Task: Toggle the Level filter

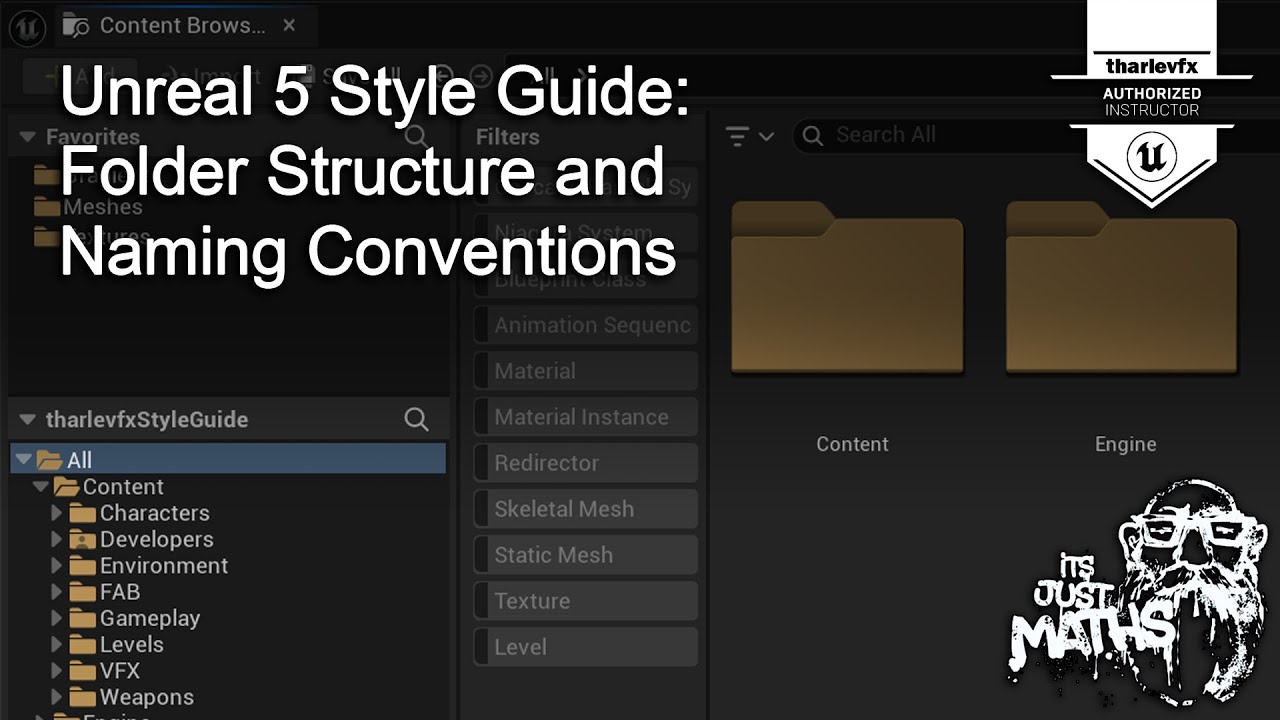Action: click(x=585, y=647)
